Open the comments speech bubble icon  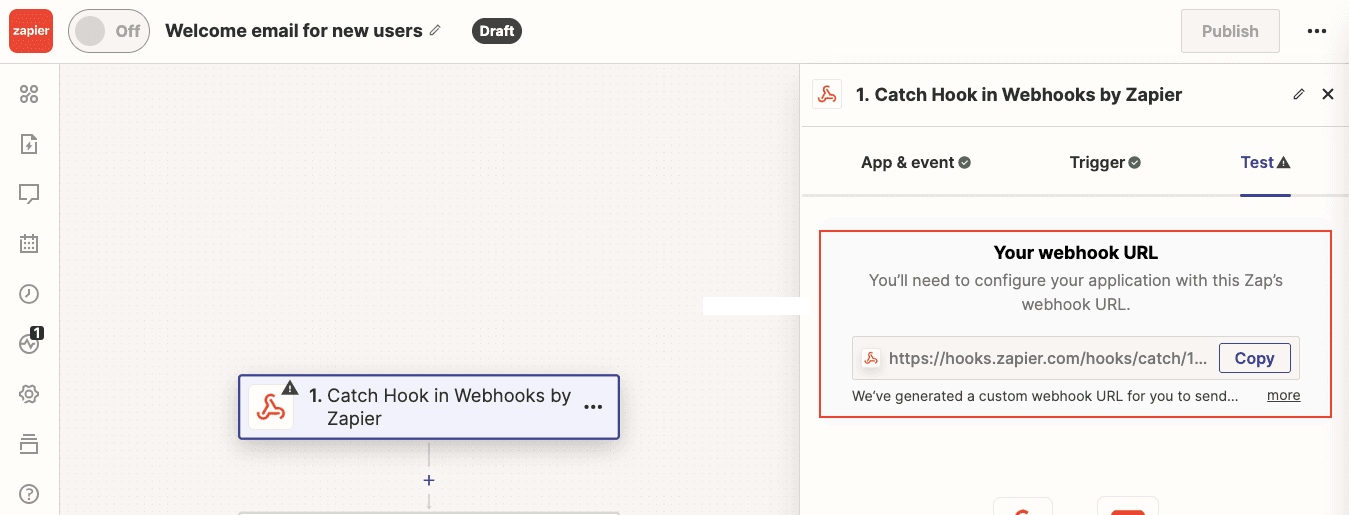(x=29, y=194)
